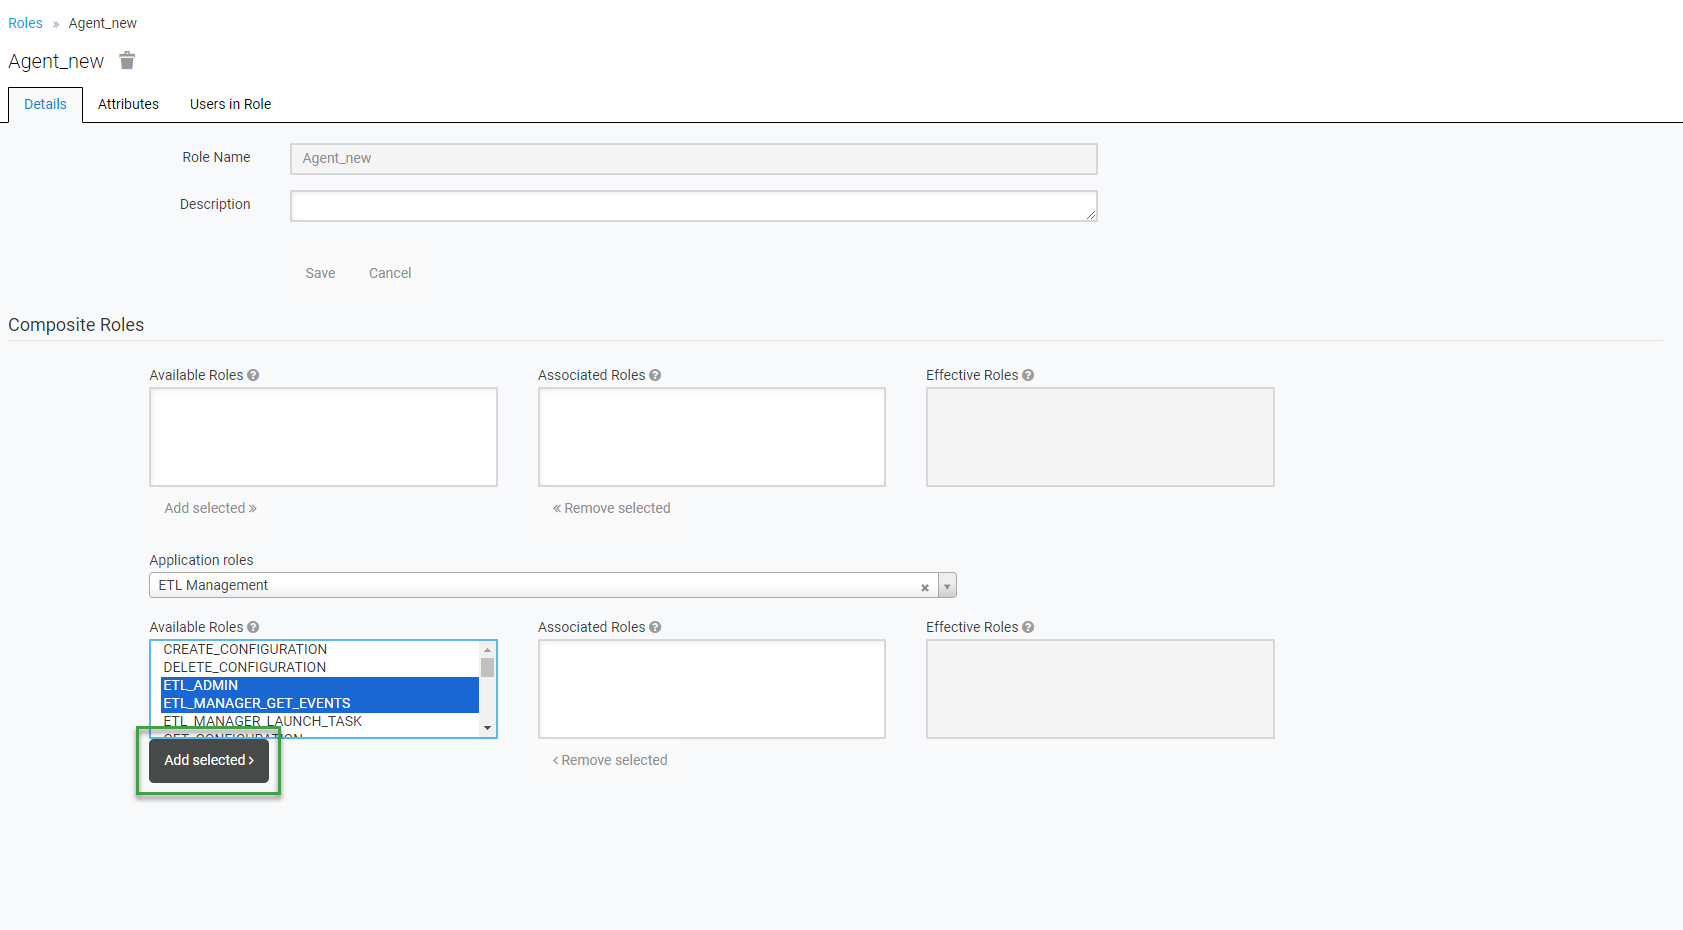This screenshot has width=1683, height=930.
Task: Click help icon beside lower Associated Roles
Action: pyautogui.click(x=655, y=627)
